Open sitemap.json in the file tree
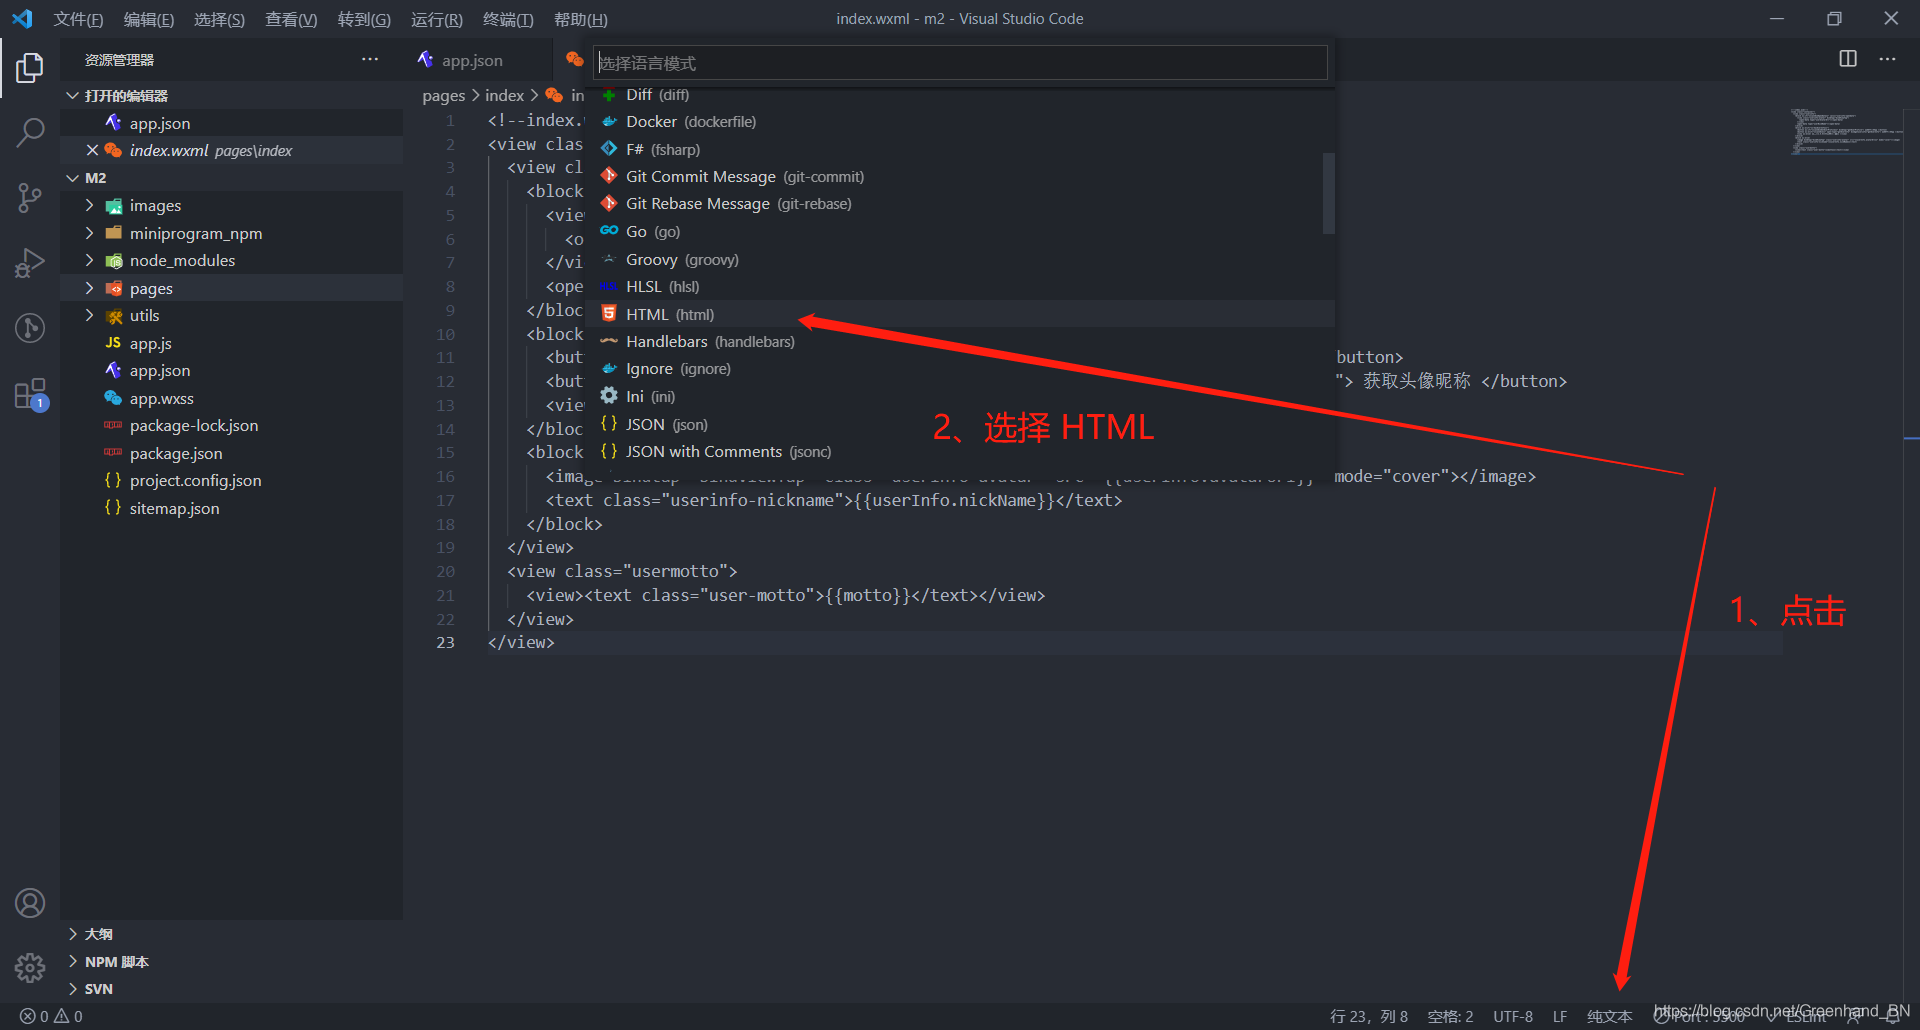 [x=232, y=509]
